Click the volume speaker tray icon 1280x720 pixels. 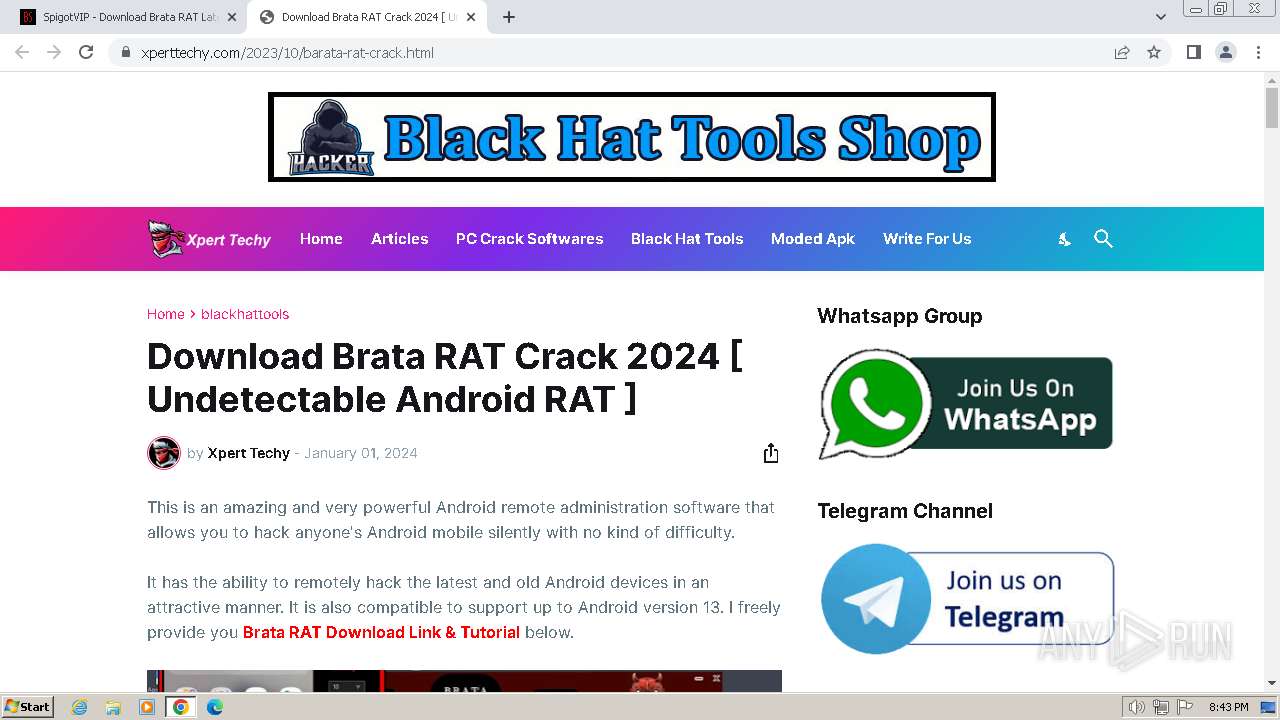(x=1138, y=707)
